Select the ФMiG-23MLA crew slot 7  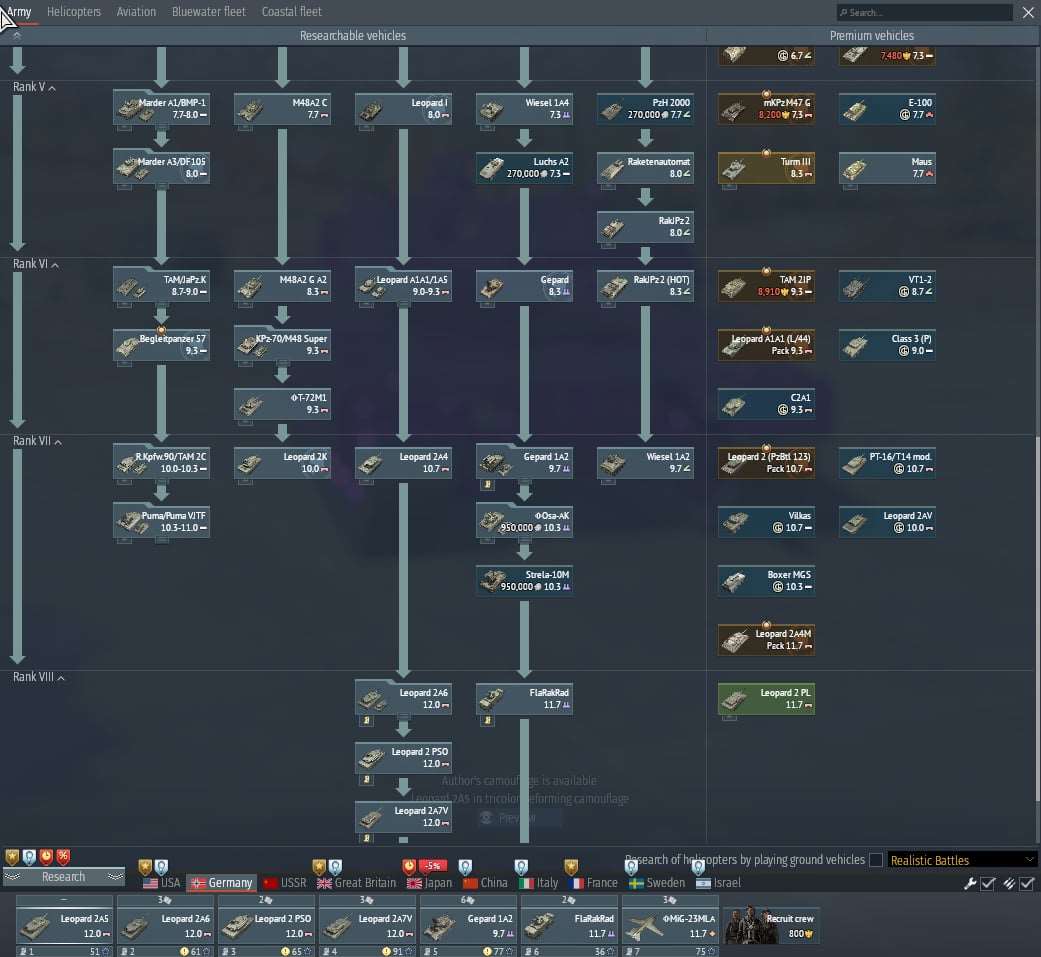[671, 926]
